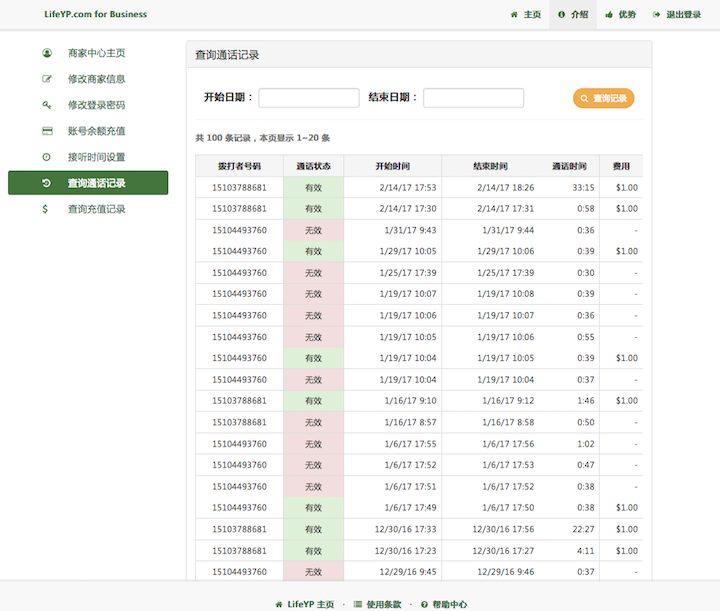Go to 账号余额充值 in the sidebar

coord(88,131)
